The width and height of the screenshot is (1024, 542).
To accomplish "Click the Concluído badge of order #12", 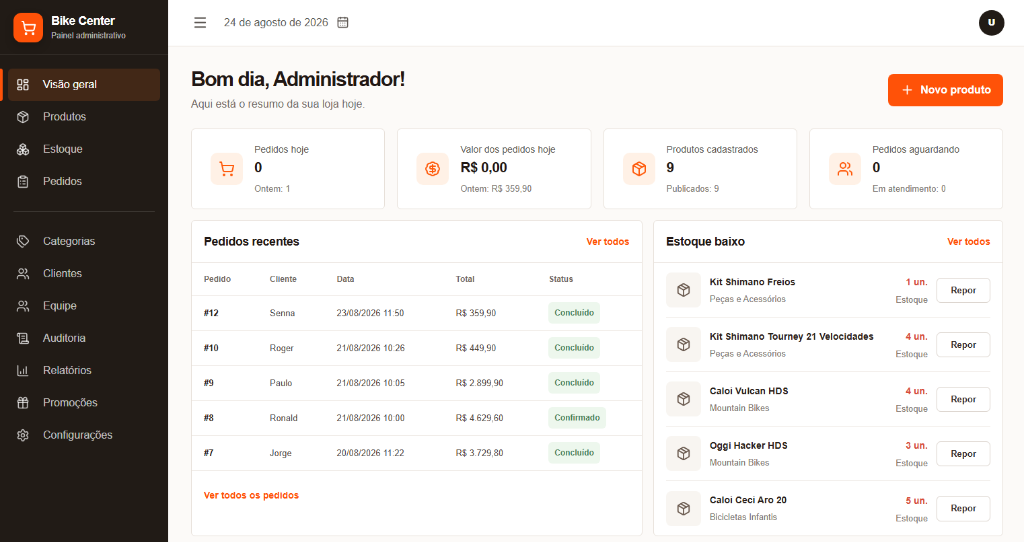I will click(x=574, y=313).
